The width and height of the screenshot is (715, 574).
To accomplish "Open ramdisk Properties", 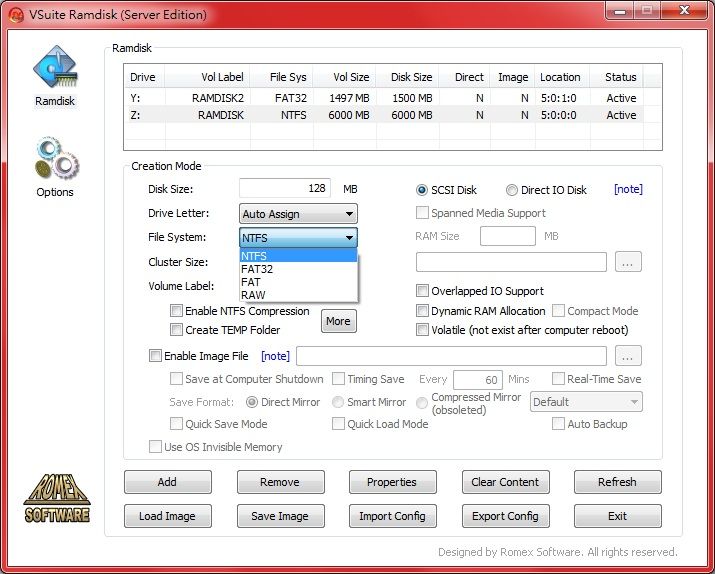I will coord(393,482).
